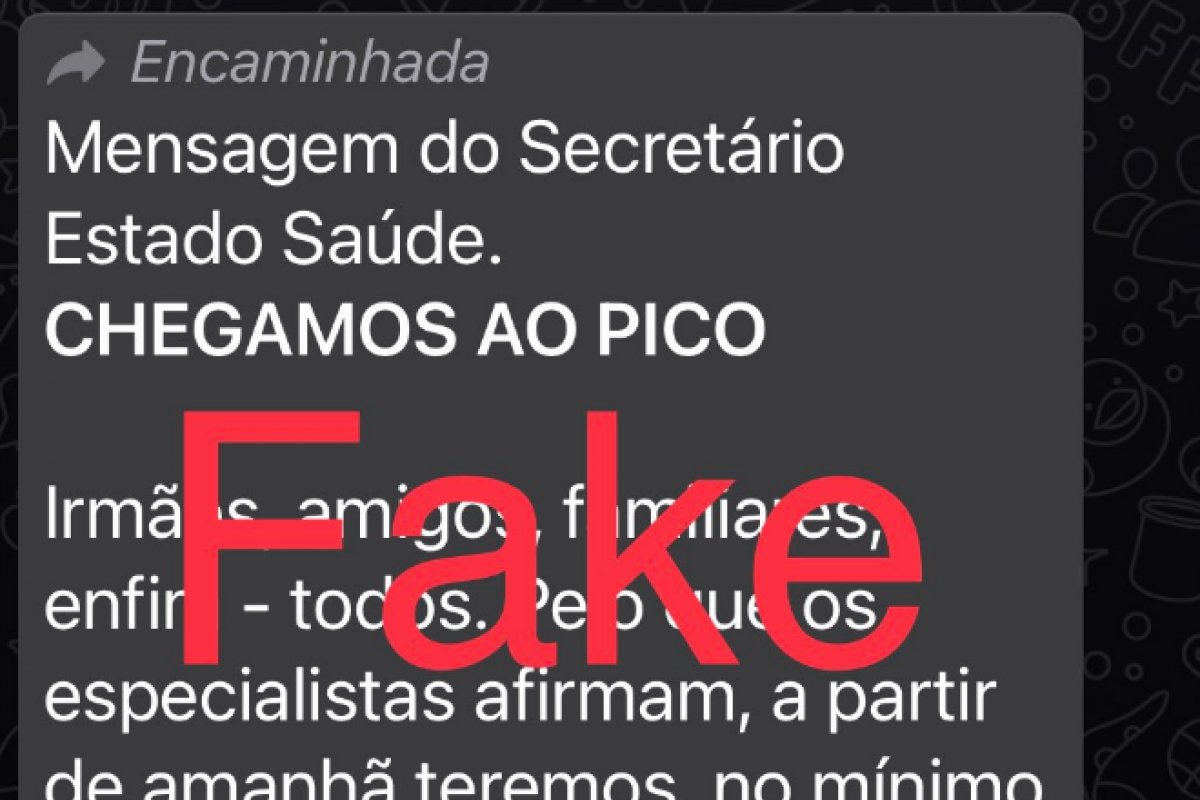
Task: Click the 'Estado Saúde.' text line
Action: click(272, 241)
